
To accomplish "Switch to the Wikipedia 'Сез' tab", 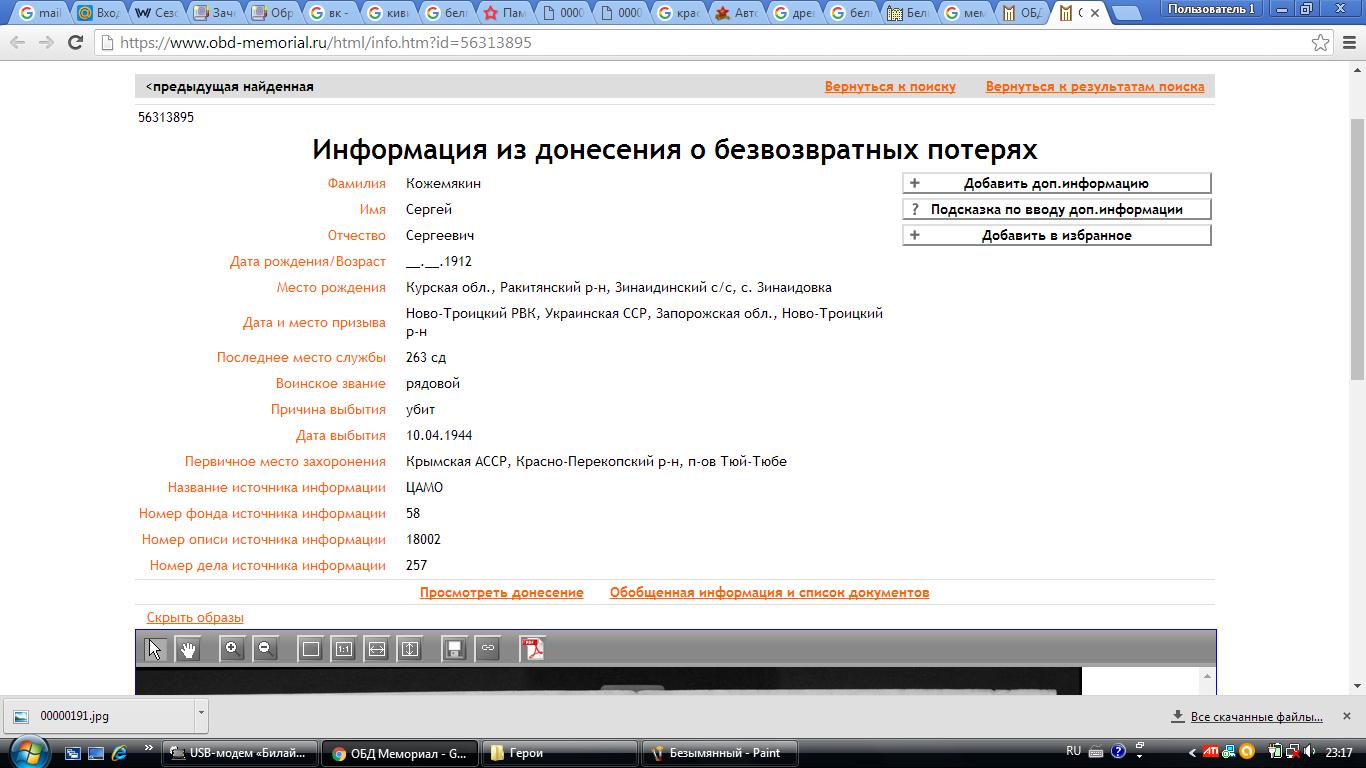I will (156, 13).
